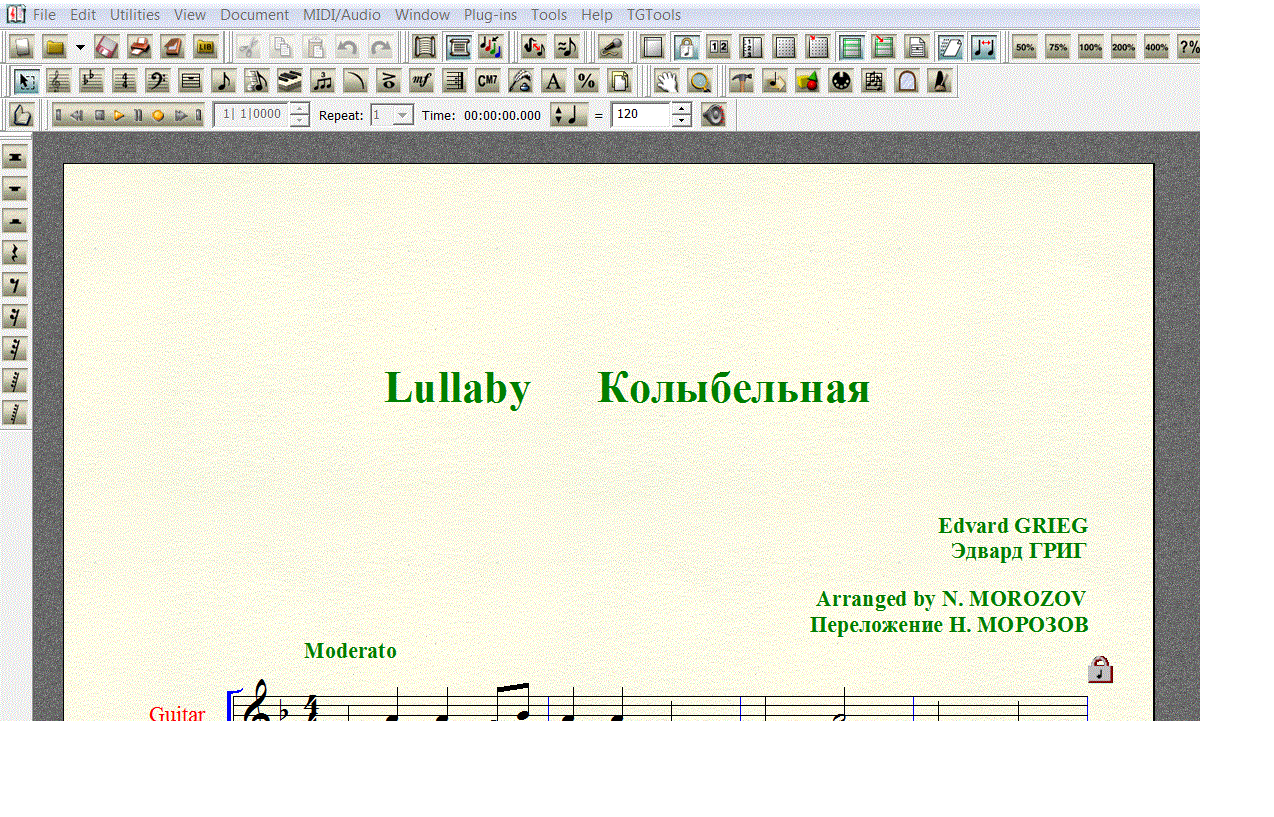This screenshot has width=1274, height=817.
Task: Set zoom to 75%
Action: click(x=1057, y=47)
